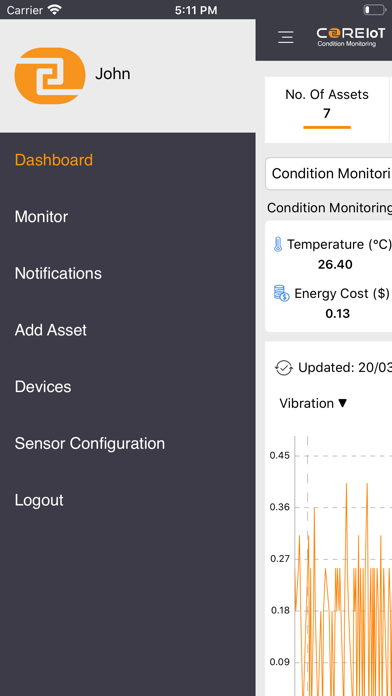Click Logout in the sidebar
The image size is (392, 696).
point(39,500)
